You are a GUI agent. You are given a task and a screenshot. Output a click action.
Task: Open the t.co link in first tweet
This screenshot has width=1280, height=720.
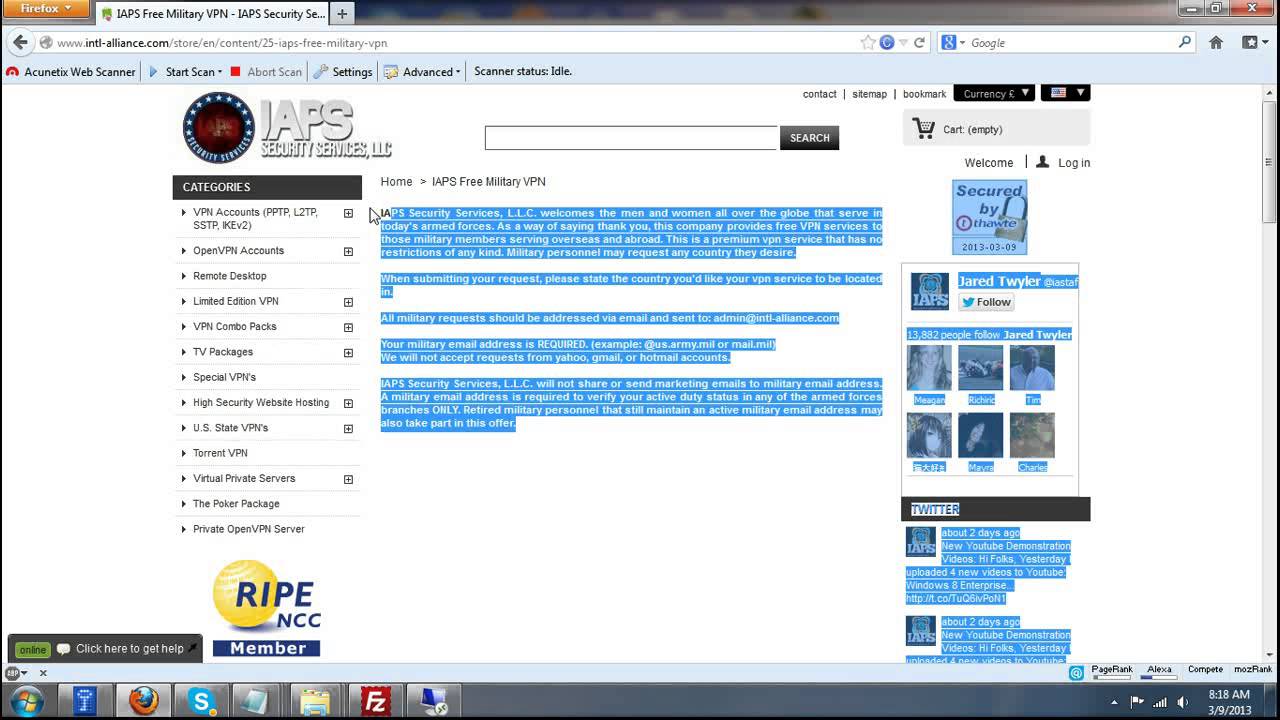pyautogui.click(x=956, y=599)
